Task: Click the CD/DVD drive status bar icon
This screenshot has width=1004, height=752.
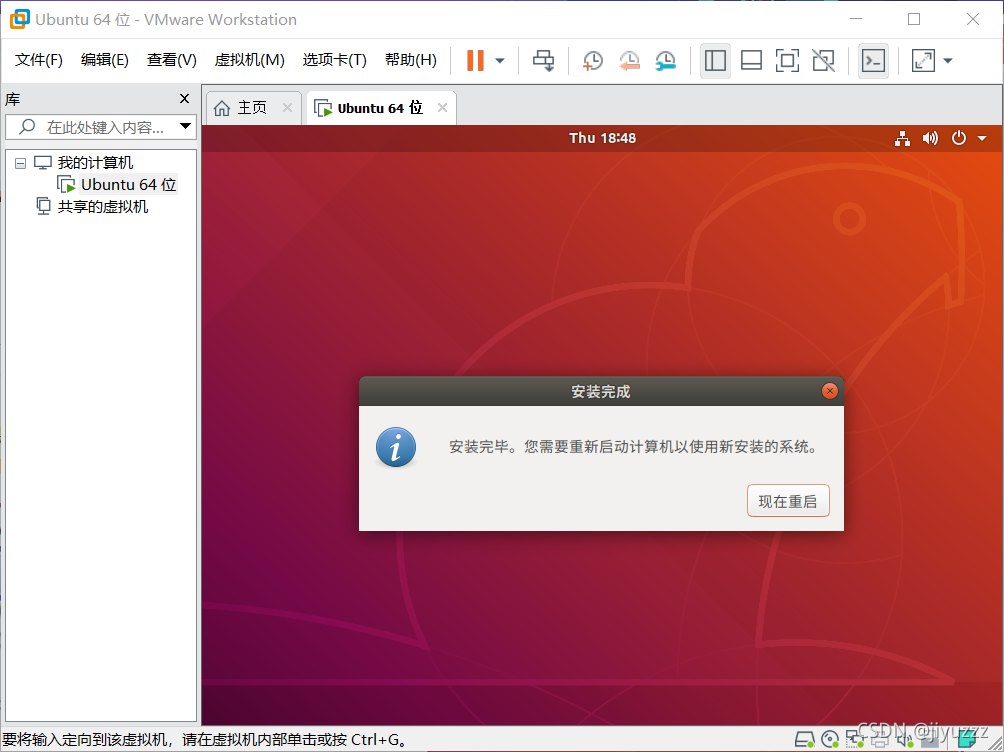Action: click(830, 740)
